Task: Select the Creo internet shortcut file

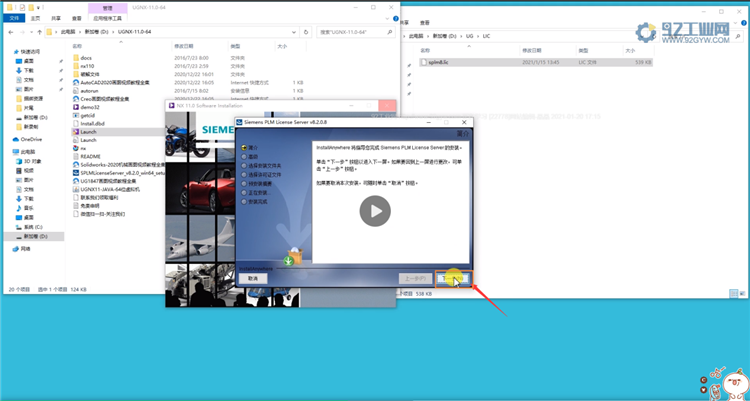Action: pyautogui.click(x=105, y=99)
